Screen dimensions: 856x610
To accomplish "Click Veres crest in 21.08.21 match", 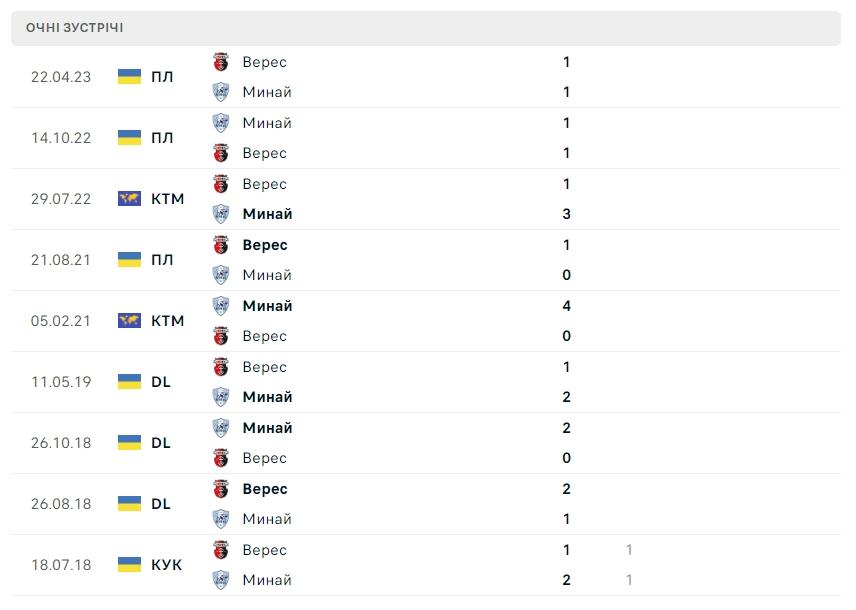I will (x=221, y=245).
